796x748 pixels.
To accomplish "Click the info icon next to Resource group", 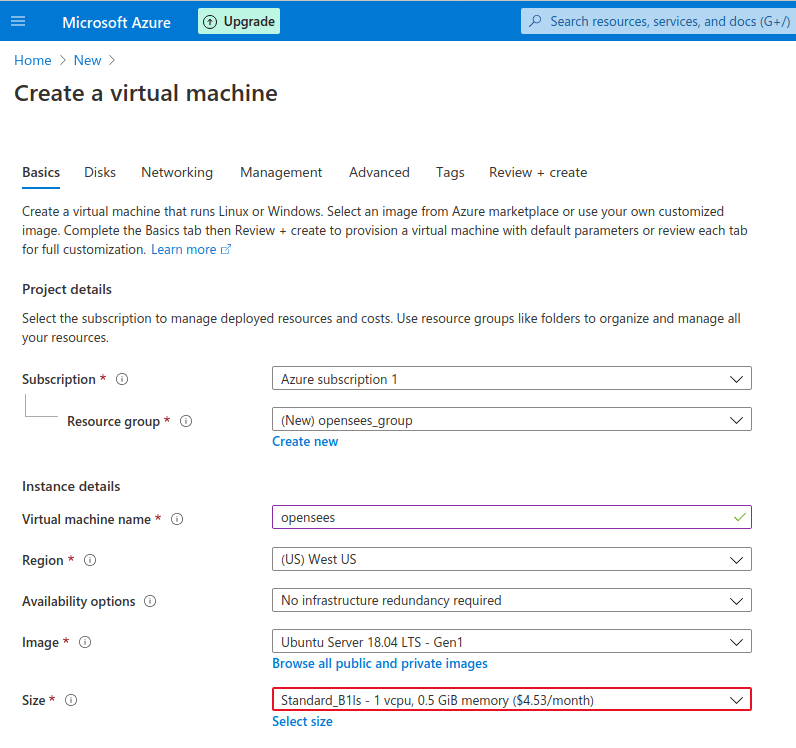I will click(186, 421).
